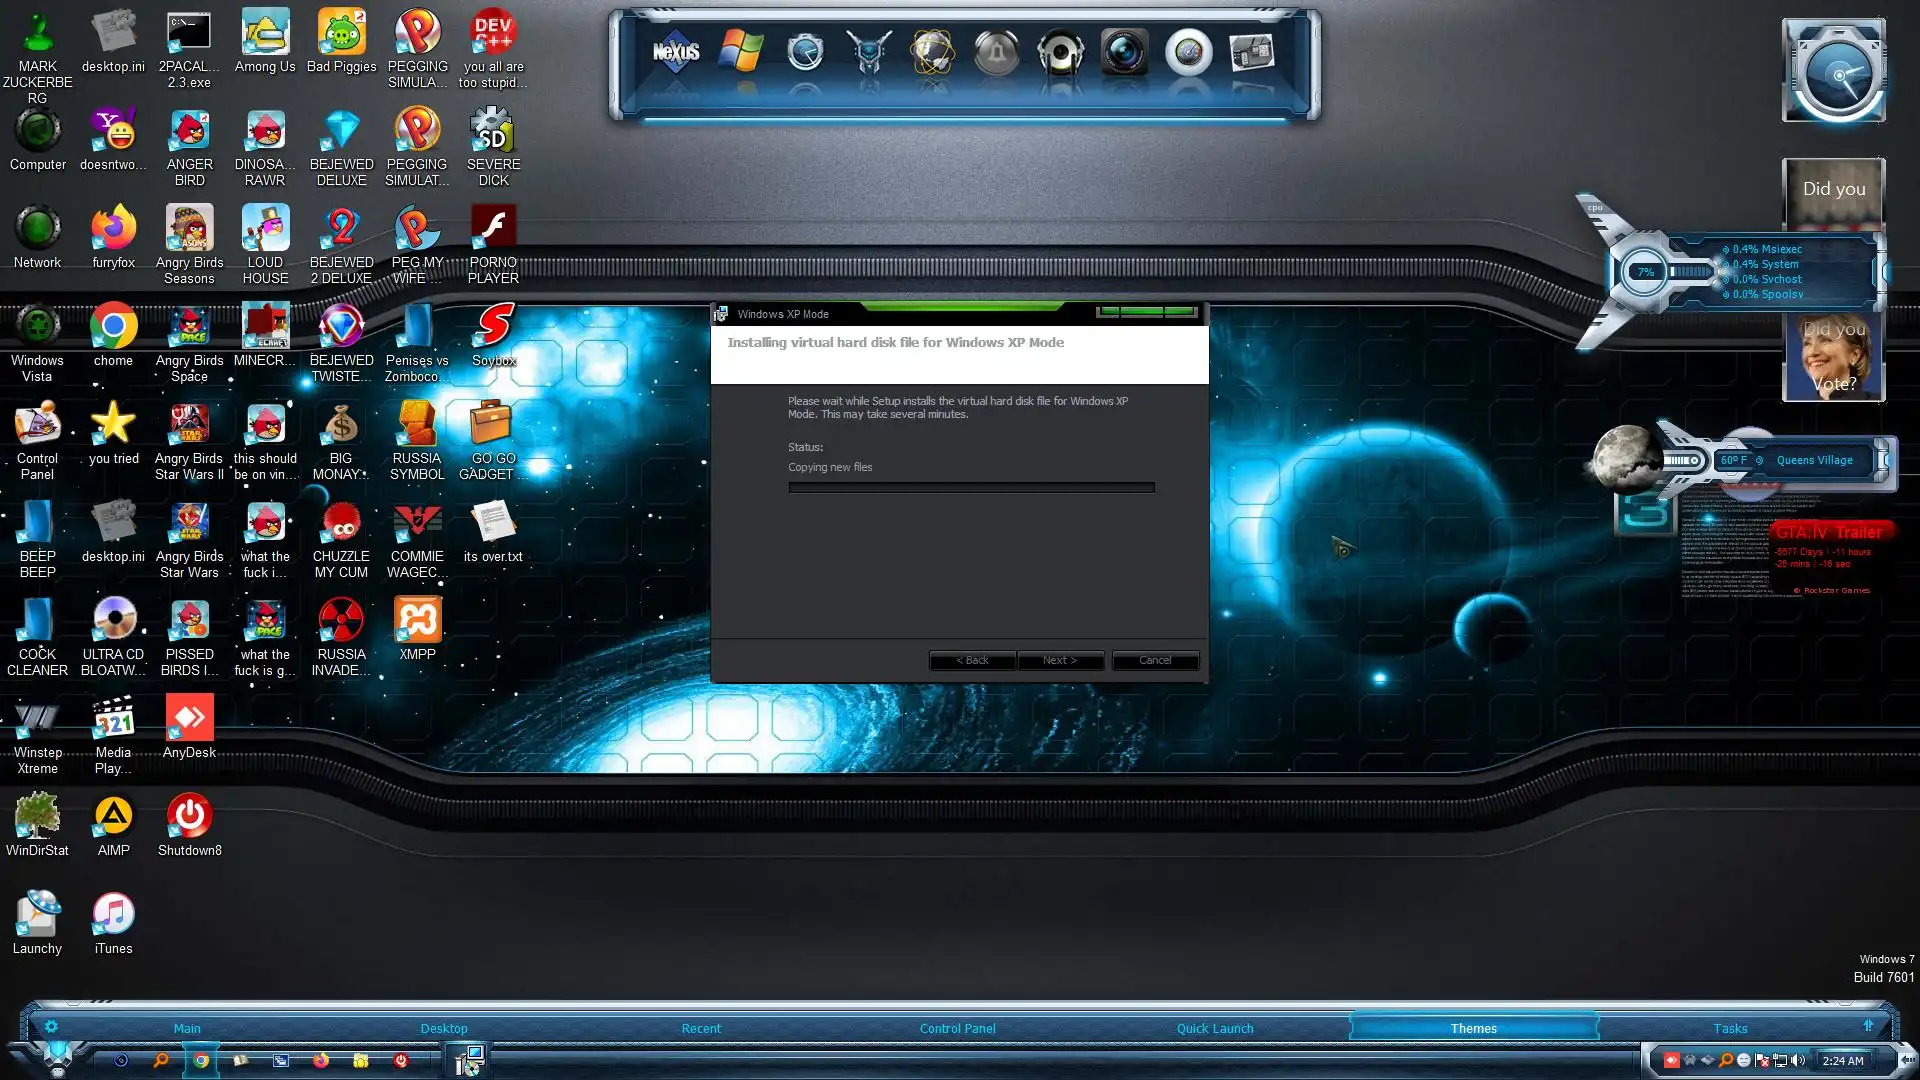Click the camera lens icon in dock
The height and width of the screenshot is (1080, 1920).
[x=1124, y=52]
